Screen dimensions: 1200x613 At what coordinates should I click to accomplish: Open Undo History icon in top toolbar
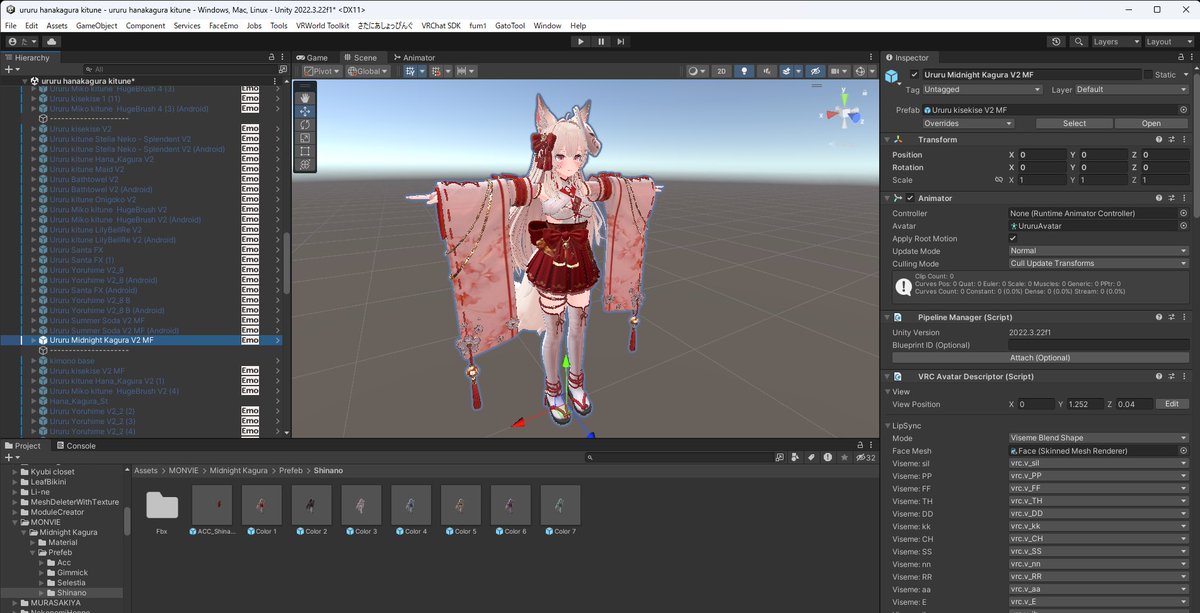1057,42
